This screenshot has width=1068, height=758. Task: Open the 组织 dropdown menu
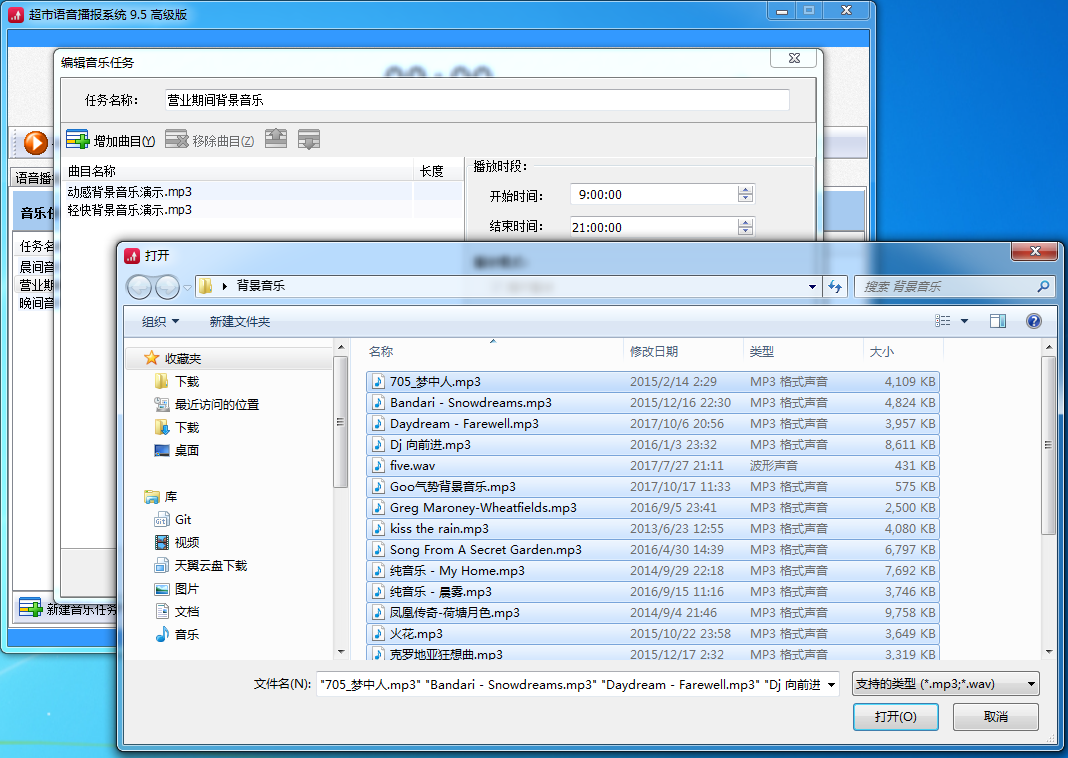coord(160,321)
